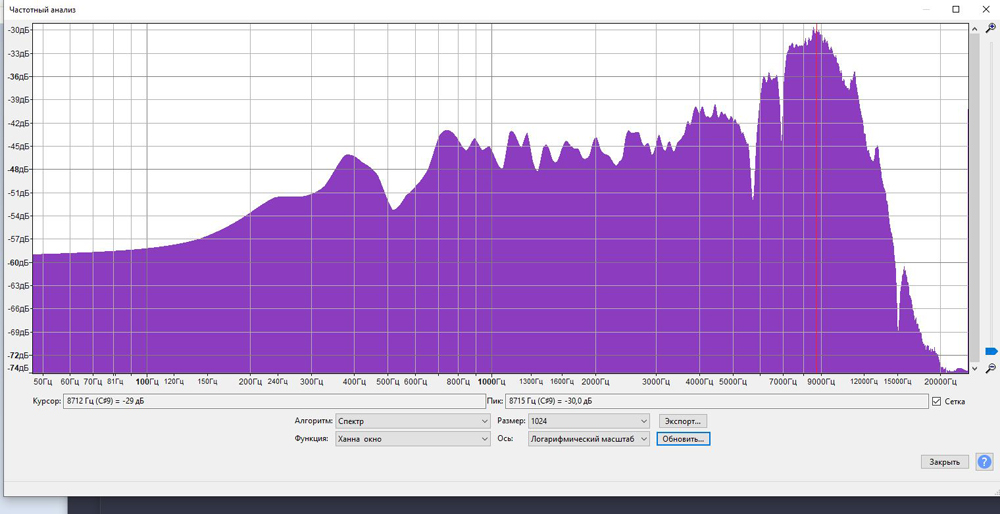
Task: Open the Алгоритм dropdown set to Спектр
Action: pyautogui.click(x=413, y=422)
